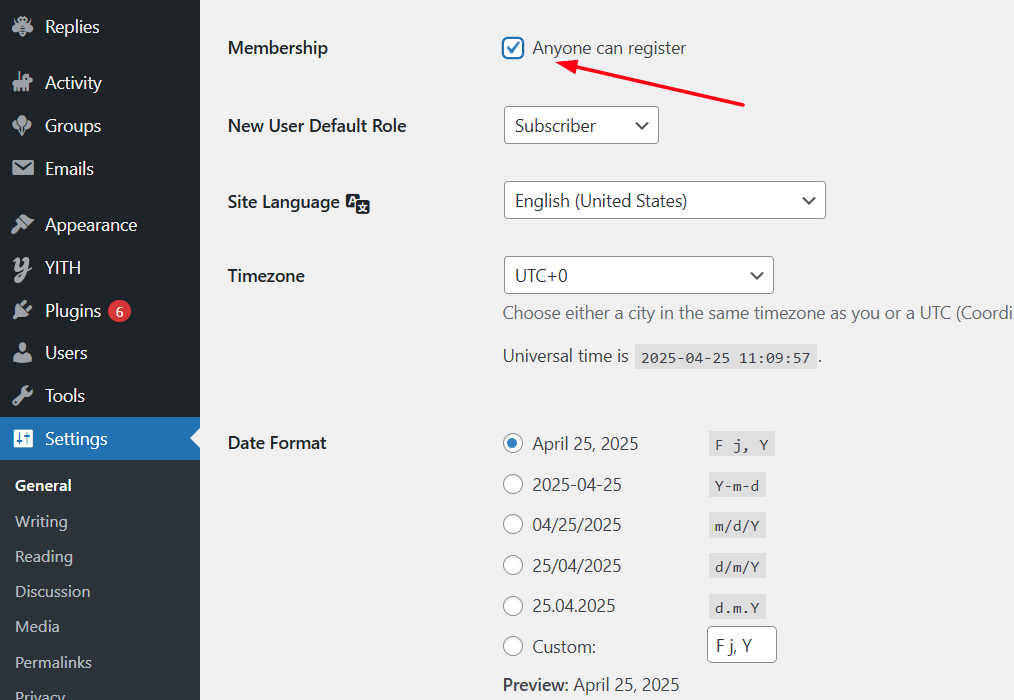Click the Replies bee icon in sidebar
This screenshot has height=700, width=1014.
tap(22, 27)
